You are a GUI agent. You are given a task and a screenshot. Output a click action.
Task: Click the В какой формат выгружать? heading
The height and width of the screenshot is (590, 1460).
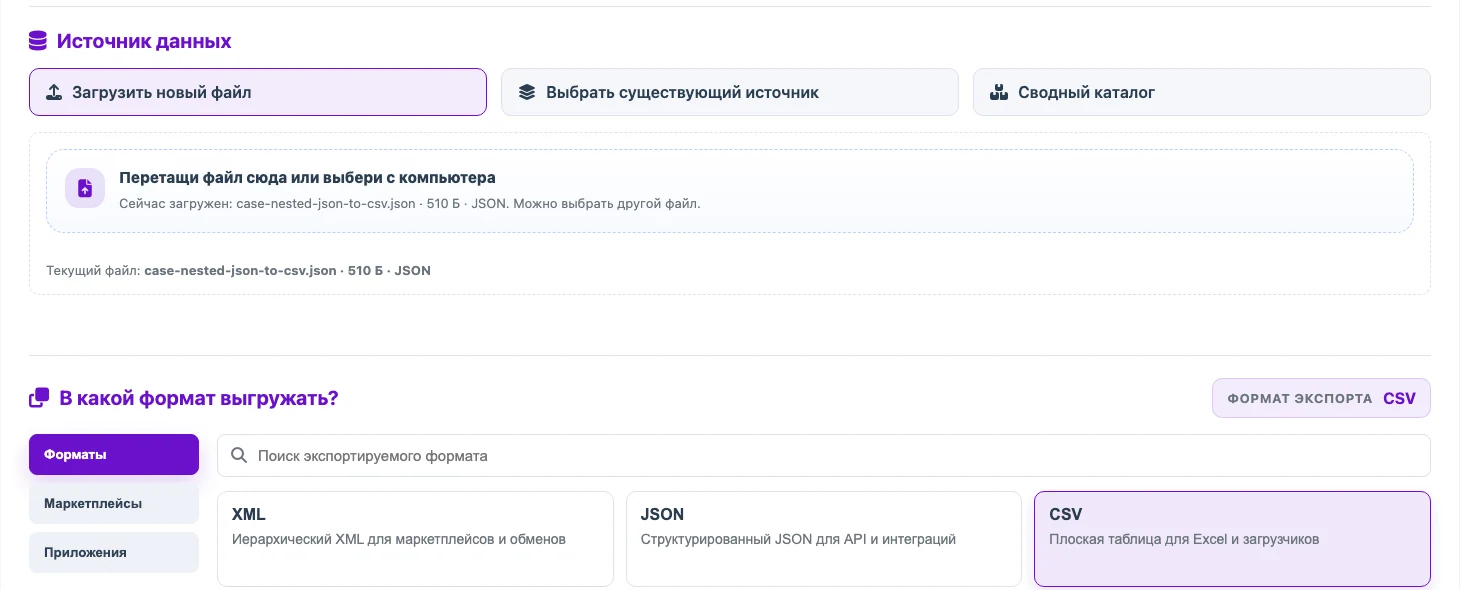pyautogui.click(x=199, y=398)
